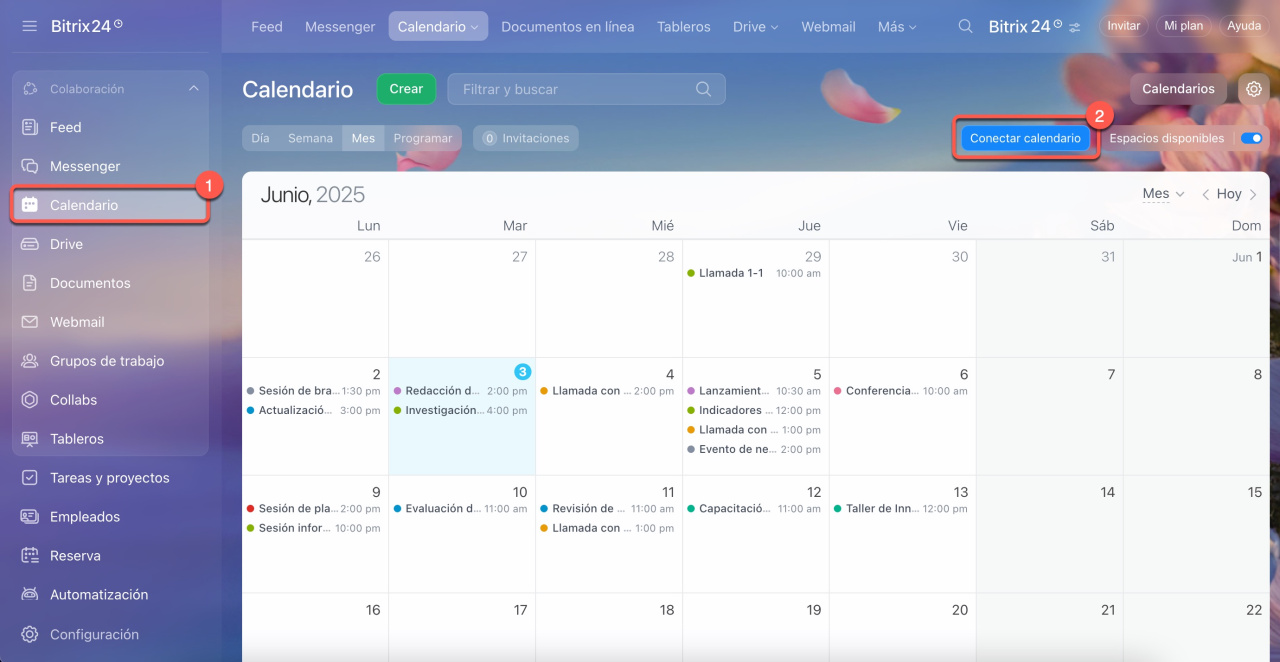
Task: Click the Messenger icon in the sidebar
Action: click(x=30, y=166)
